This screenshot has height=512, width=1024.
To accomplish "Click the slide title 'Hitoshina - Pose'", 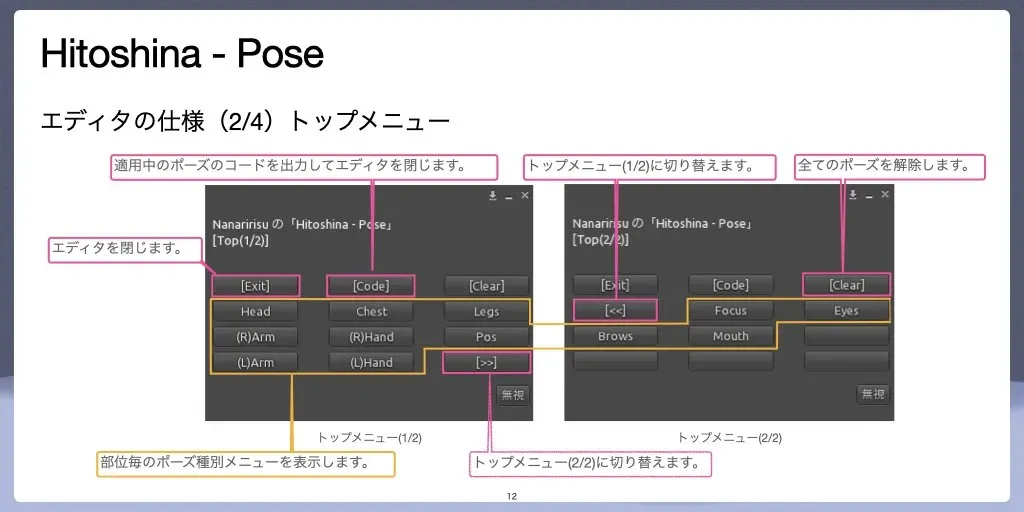I will tap(182, 54).
